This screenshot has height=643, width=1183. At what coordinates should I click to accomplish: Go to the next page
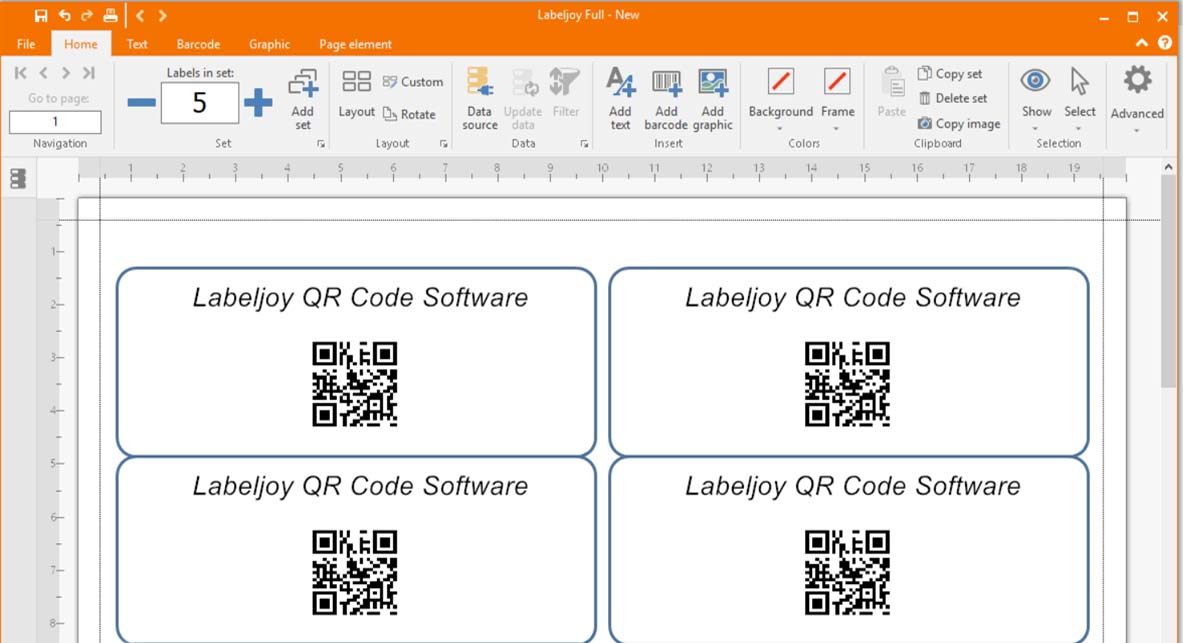click(66, 72)
